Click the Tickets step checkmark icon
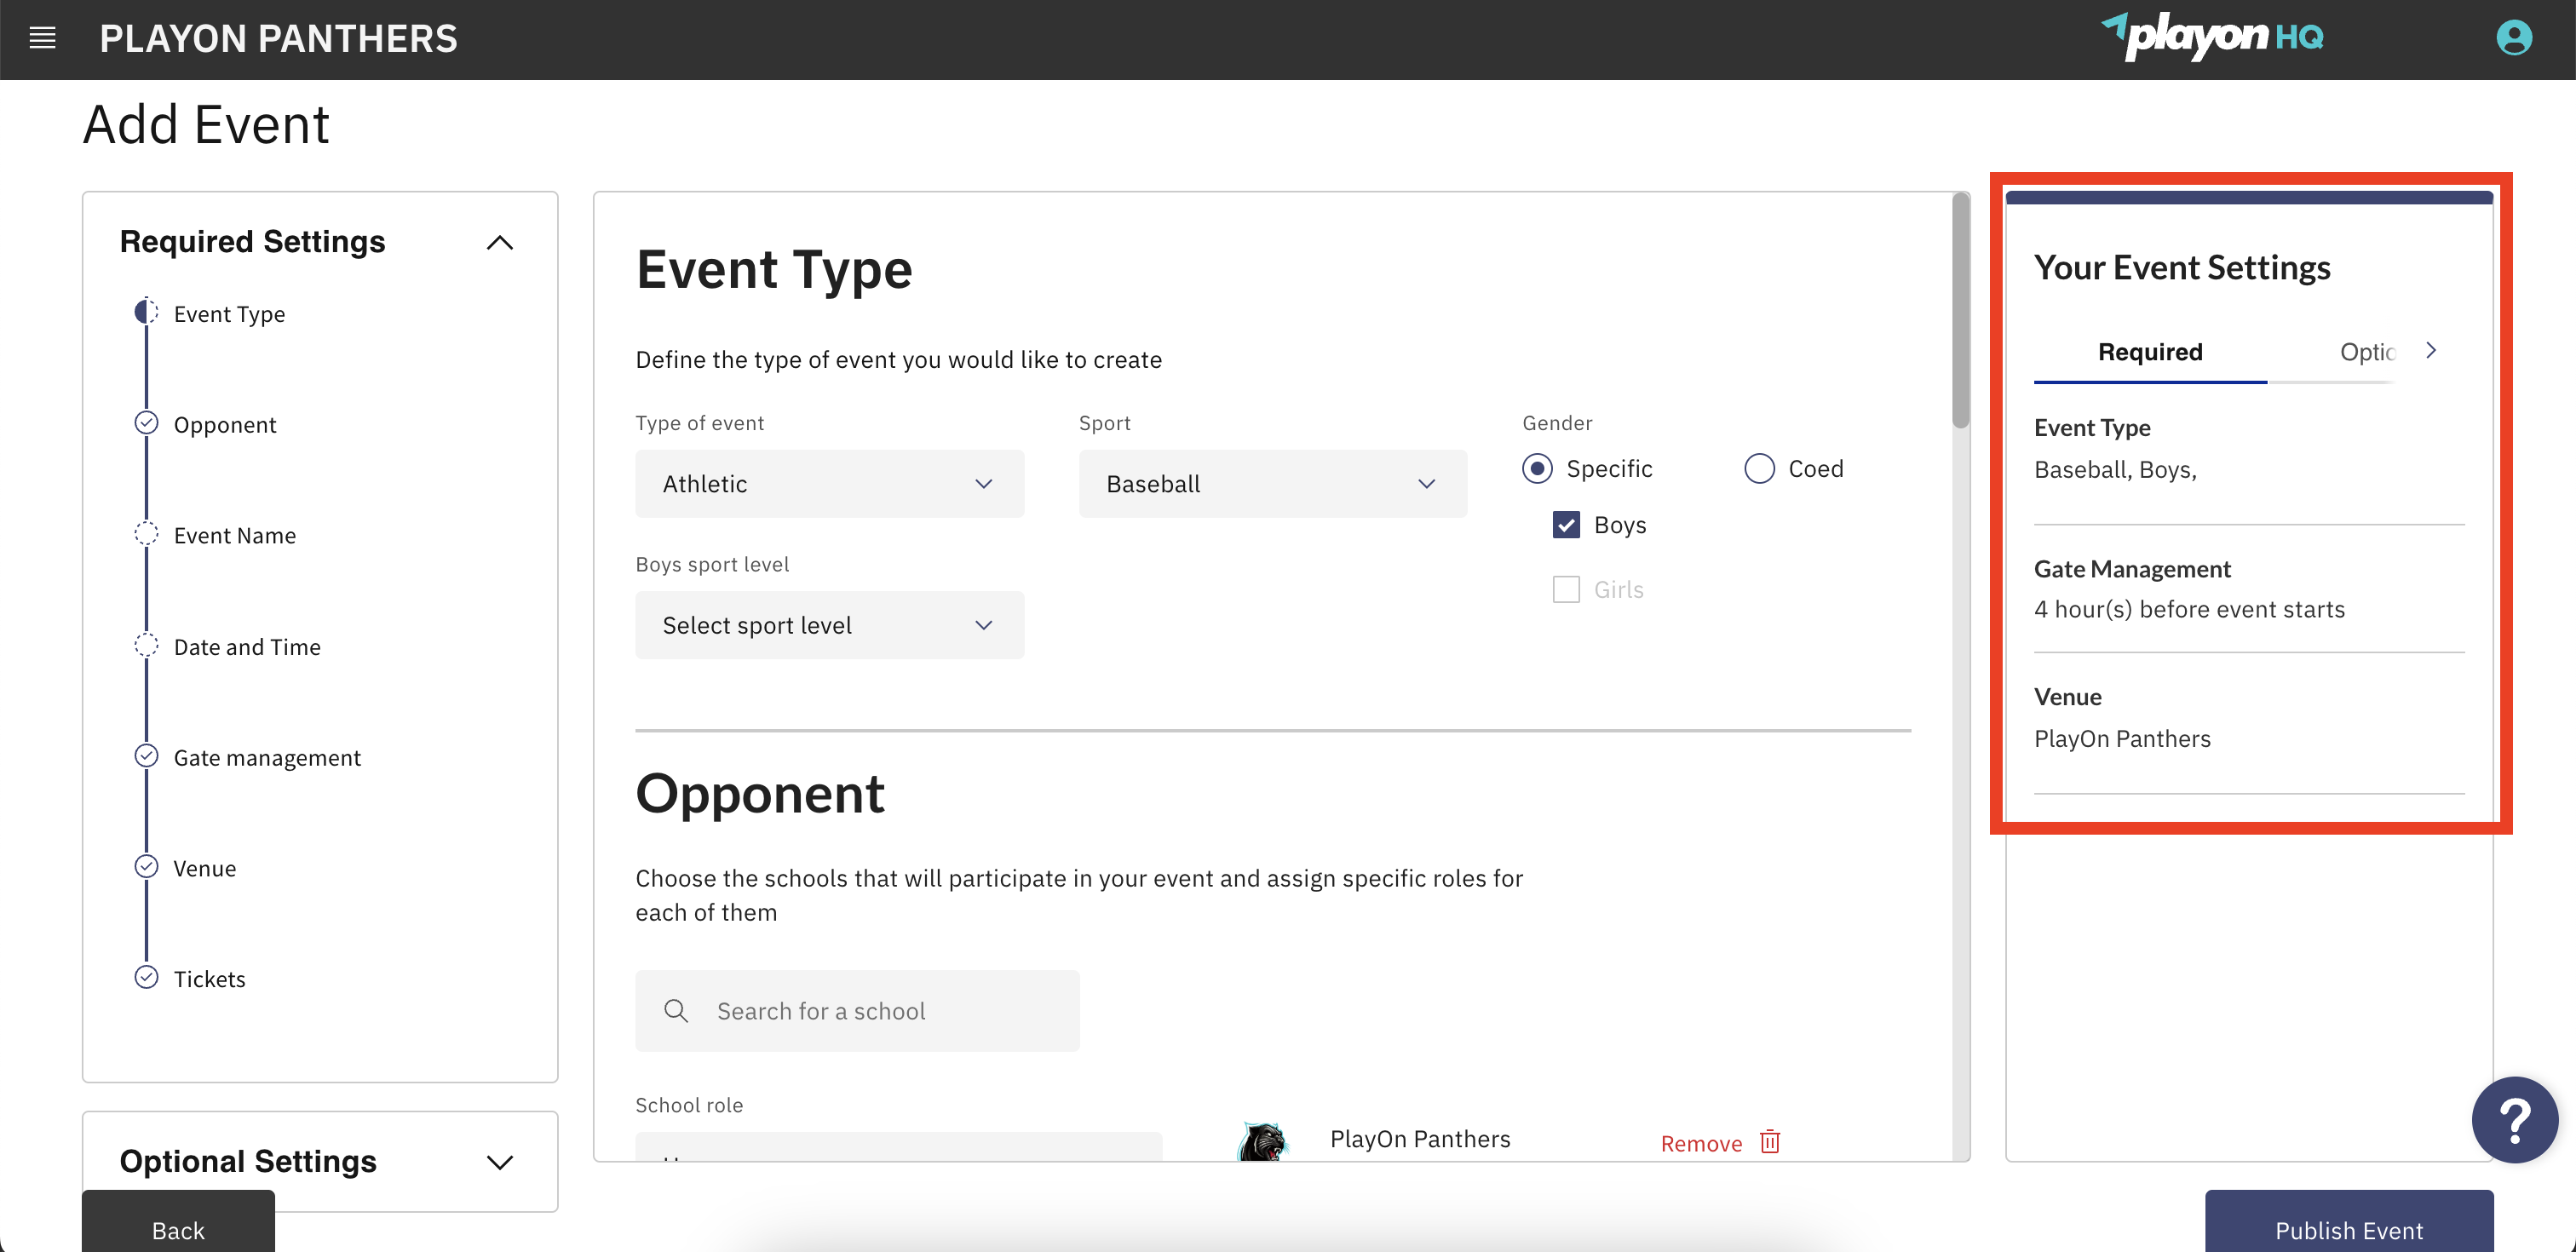This screenshot has height=1252, width=2576. coord(146,977)
